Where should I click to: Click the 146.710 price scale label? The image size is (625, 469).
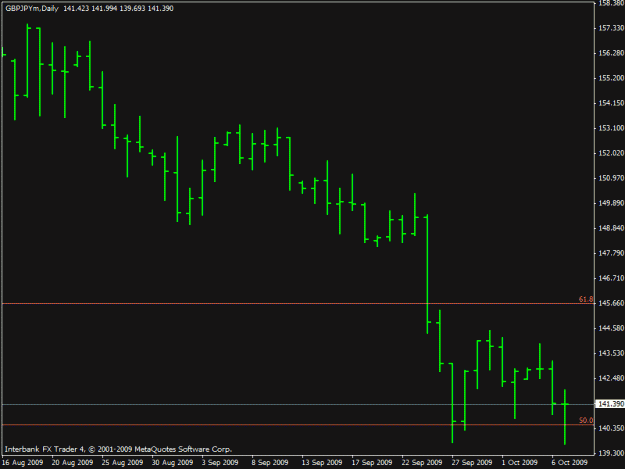tap(611, 278)
